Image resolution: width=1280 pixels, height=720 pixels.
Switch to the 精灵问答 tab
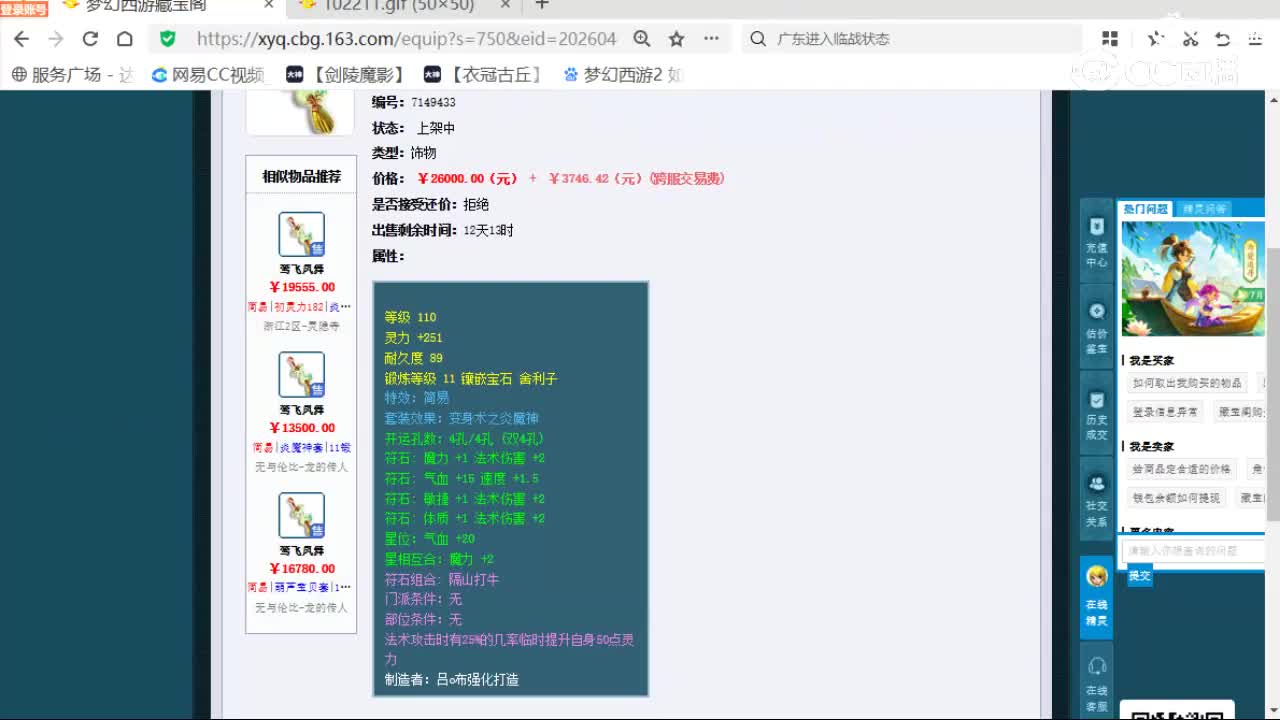point(1203,209)
